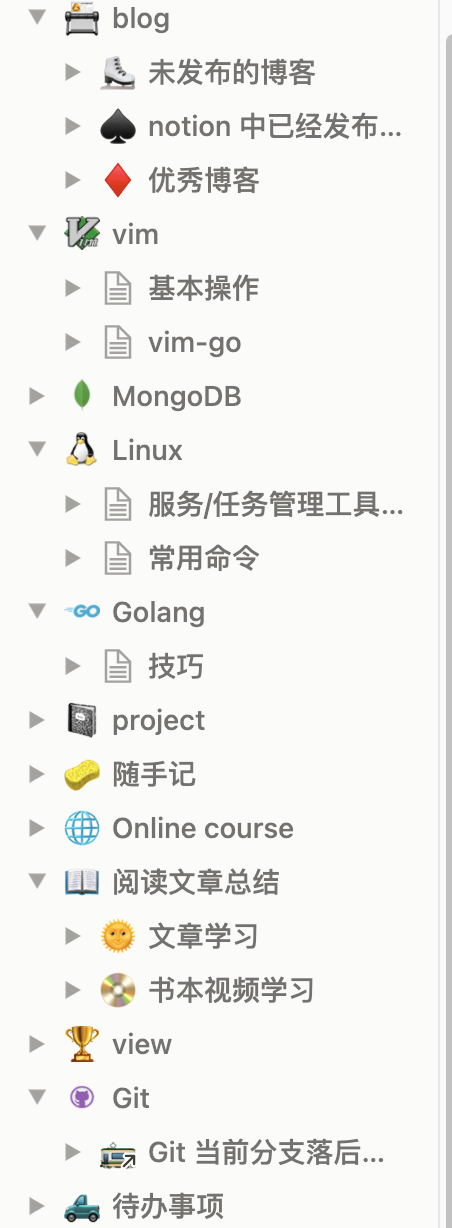Open the vim-go page
The width and height of the screenshot is (452, 1228).
click(x=195, y=342)
